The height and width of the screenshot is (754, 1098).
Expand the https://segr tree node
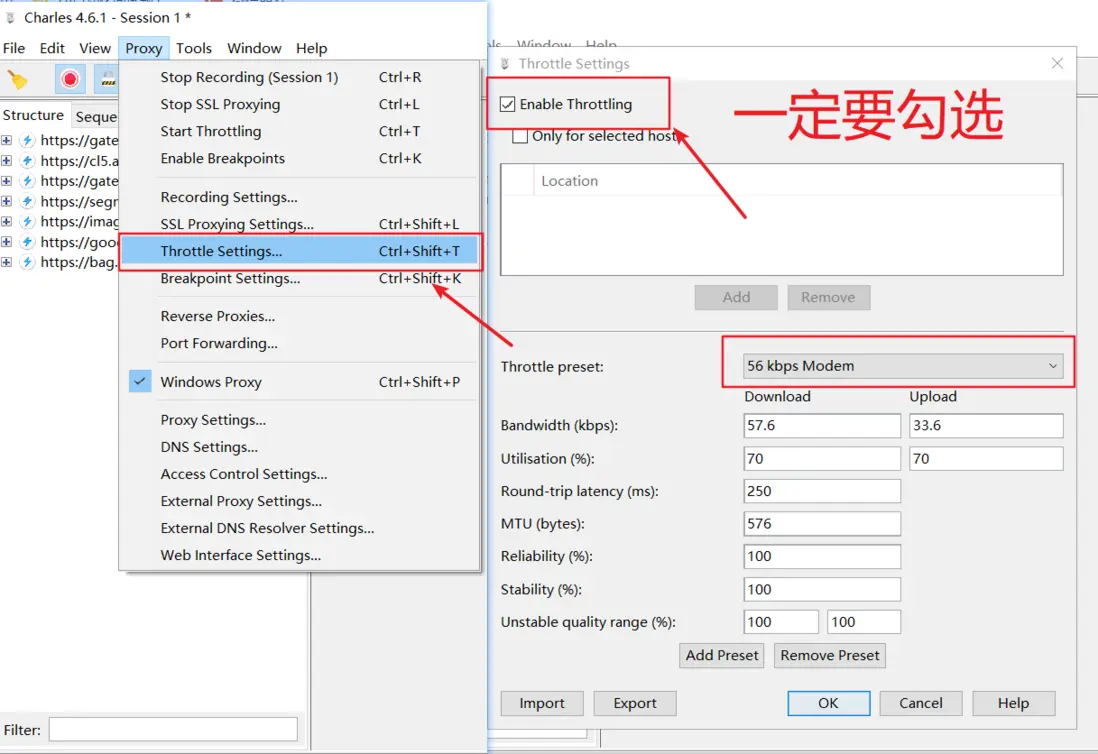6,202
